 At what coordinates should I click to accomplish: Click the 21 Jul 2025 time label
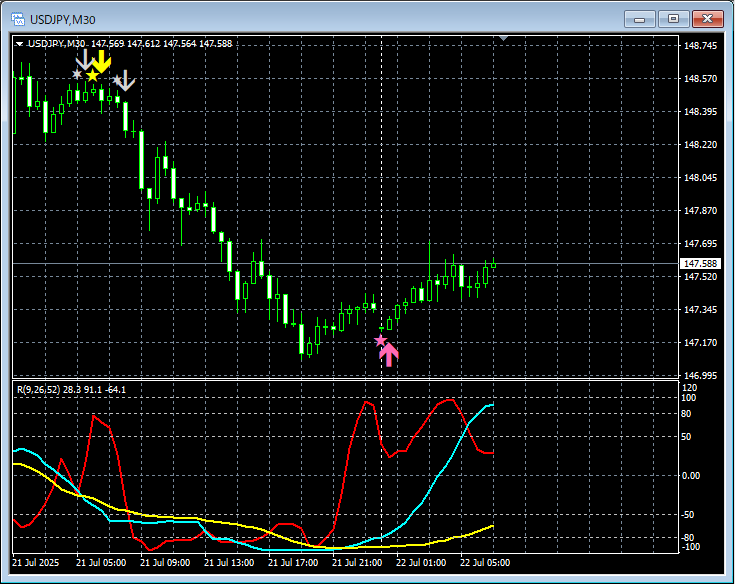36,562
